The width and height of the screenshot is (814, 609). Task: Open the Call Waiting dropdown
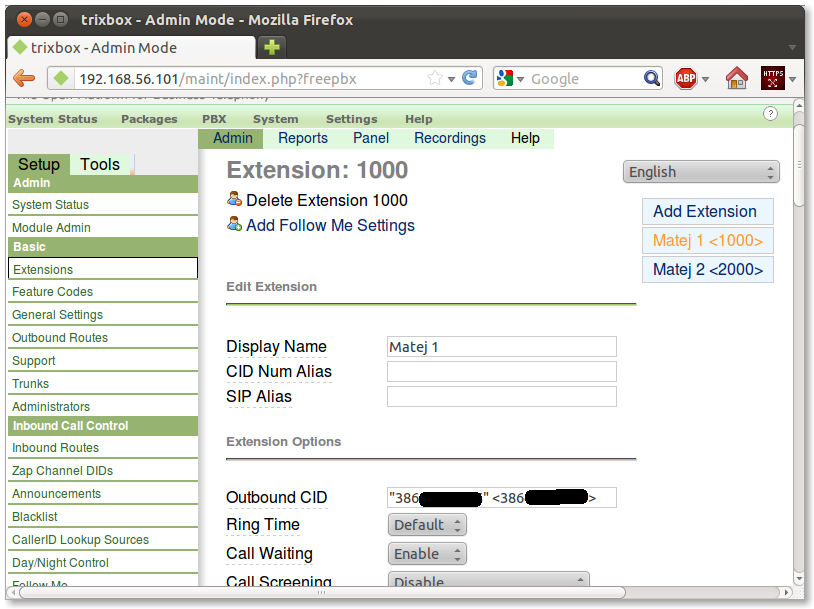click(427, 554)
